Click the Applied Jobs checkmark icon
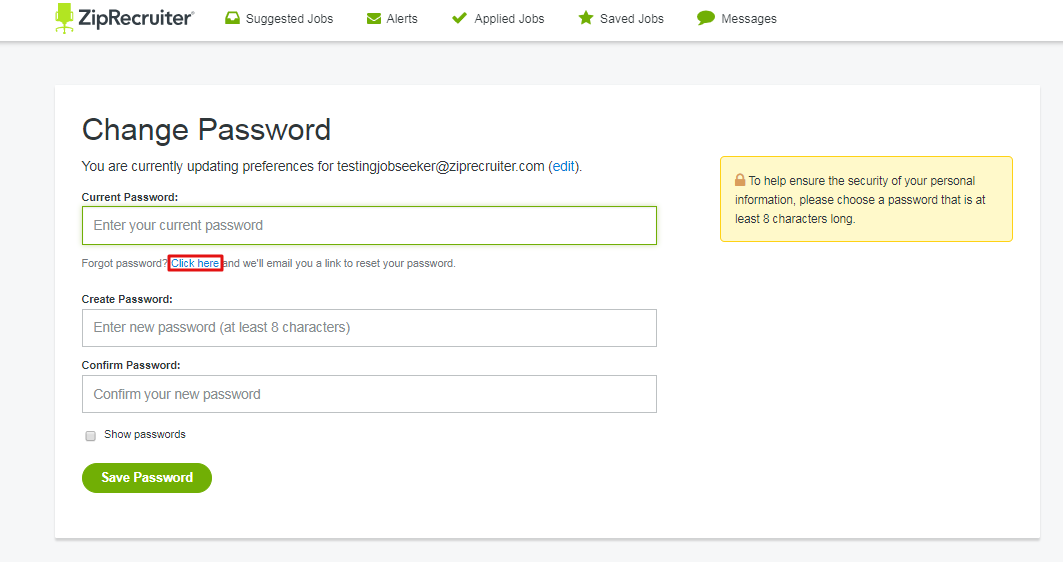This screenshot has height=562, width=1063. click(x=459, y=18)
